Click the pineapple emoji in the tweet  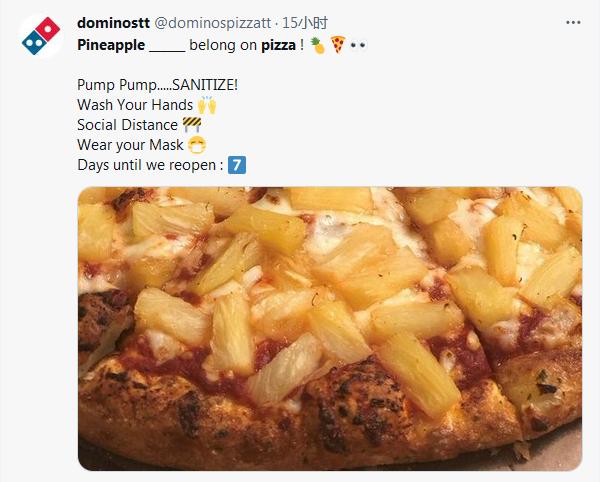317,45
